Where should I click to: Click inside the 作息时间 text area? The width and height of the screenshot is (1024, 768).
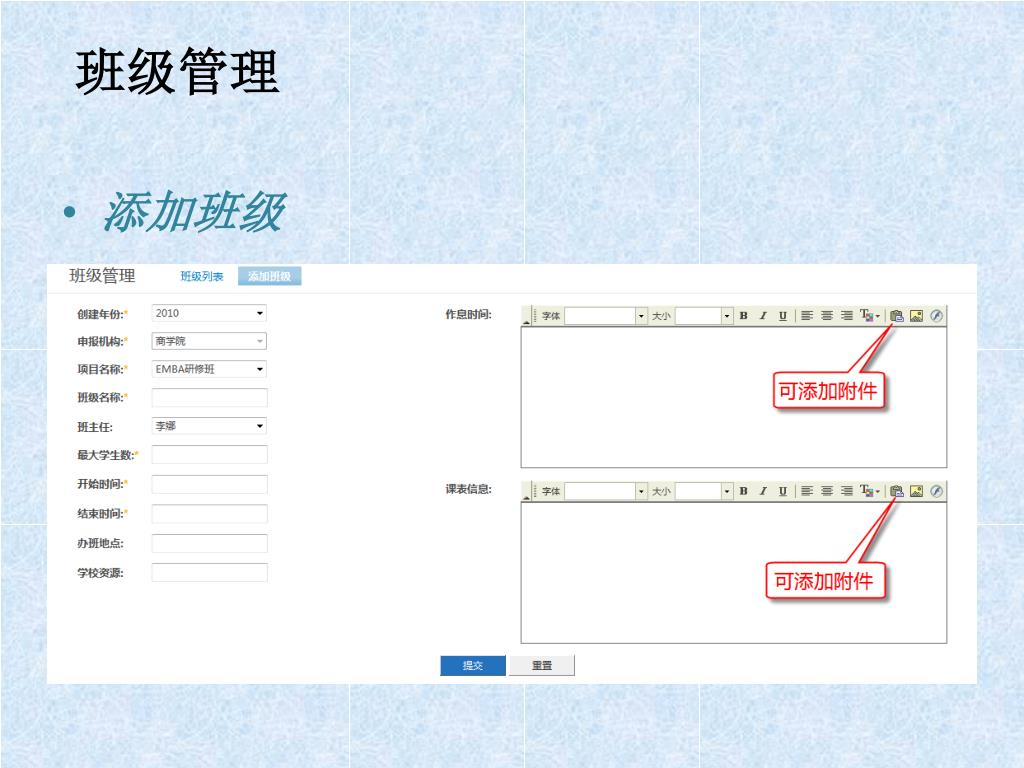pos(733,397)
